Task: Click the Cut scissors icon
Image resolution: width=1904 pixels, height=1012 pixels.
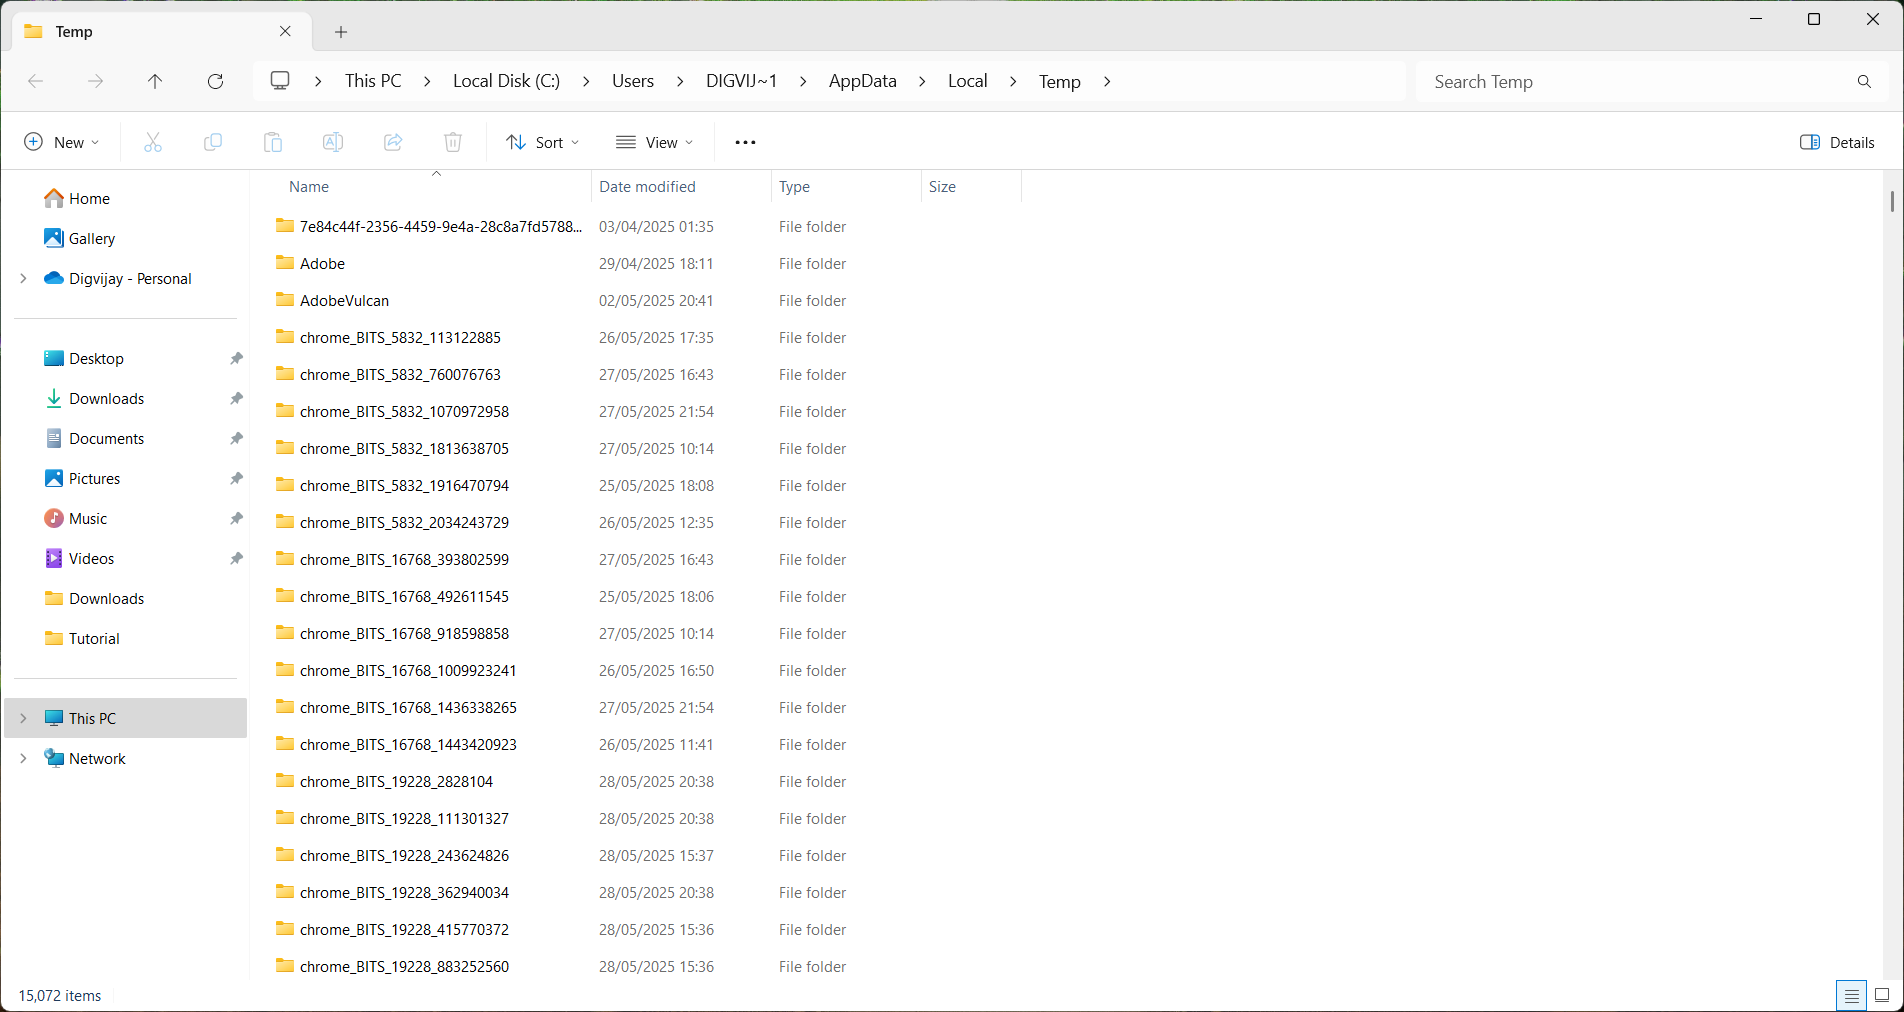Action: tap(153, 142)
